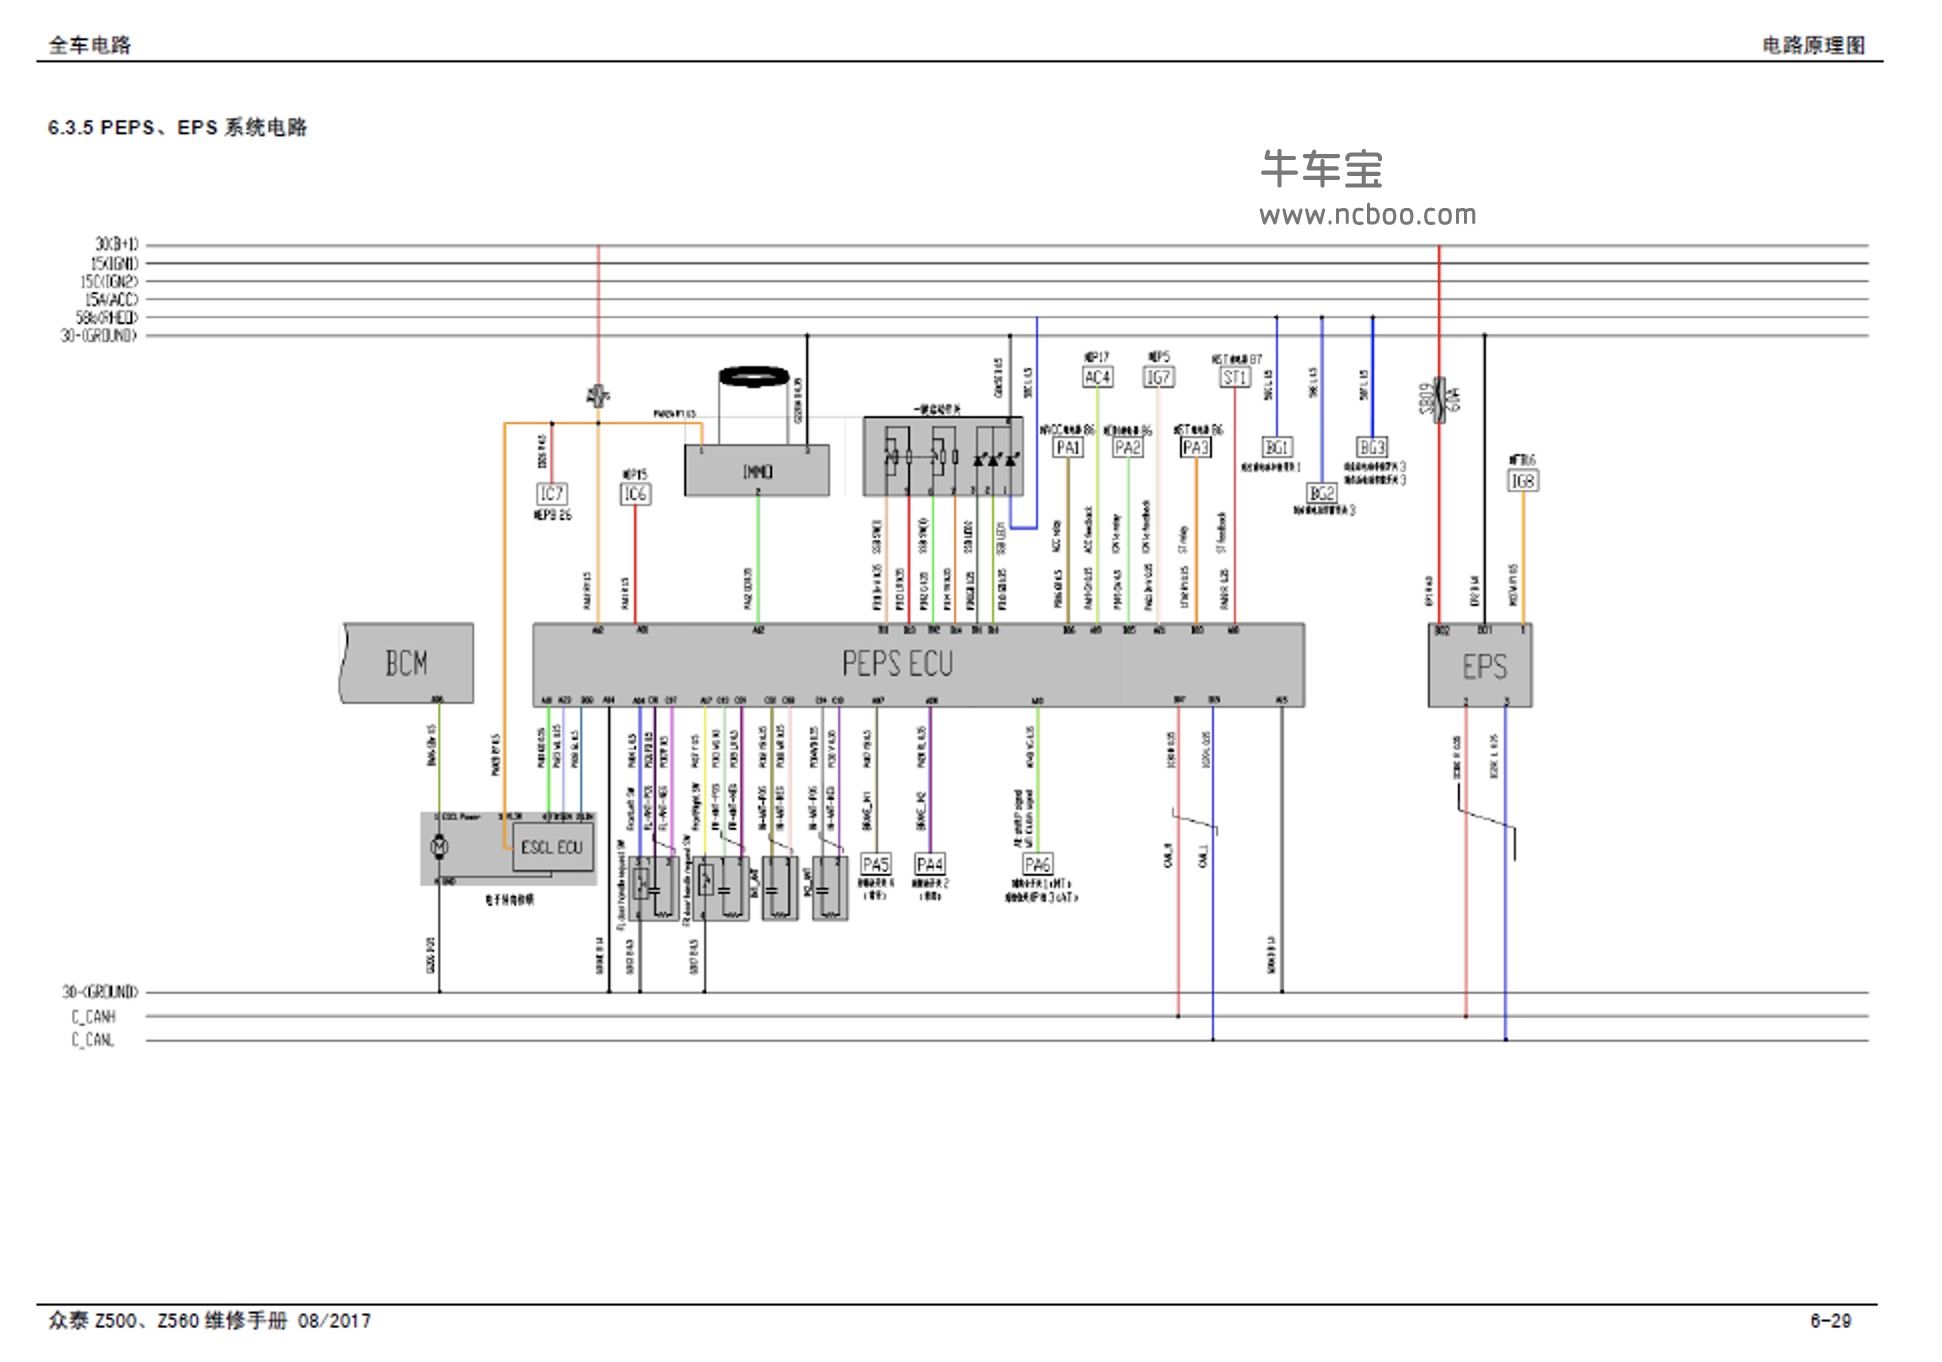Select the heading 6.3.5 PEPS、EPS 系统电路
The height and width of the screenshot is (1362, 1942).
[177, 127]
